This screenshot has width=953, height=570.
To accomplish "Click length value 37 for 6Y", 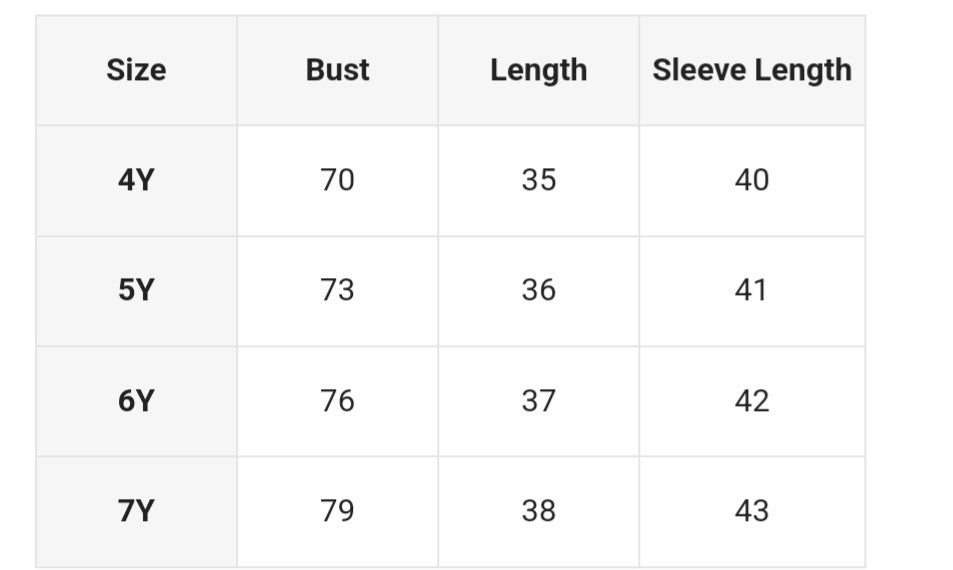I will 538,401.
